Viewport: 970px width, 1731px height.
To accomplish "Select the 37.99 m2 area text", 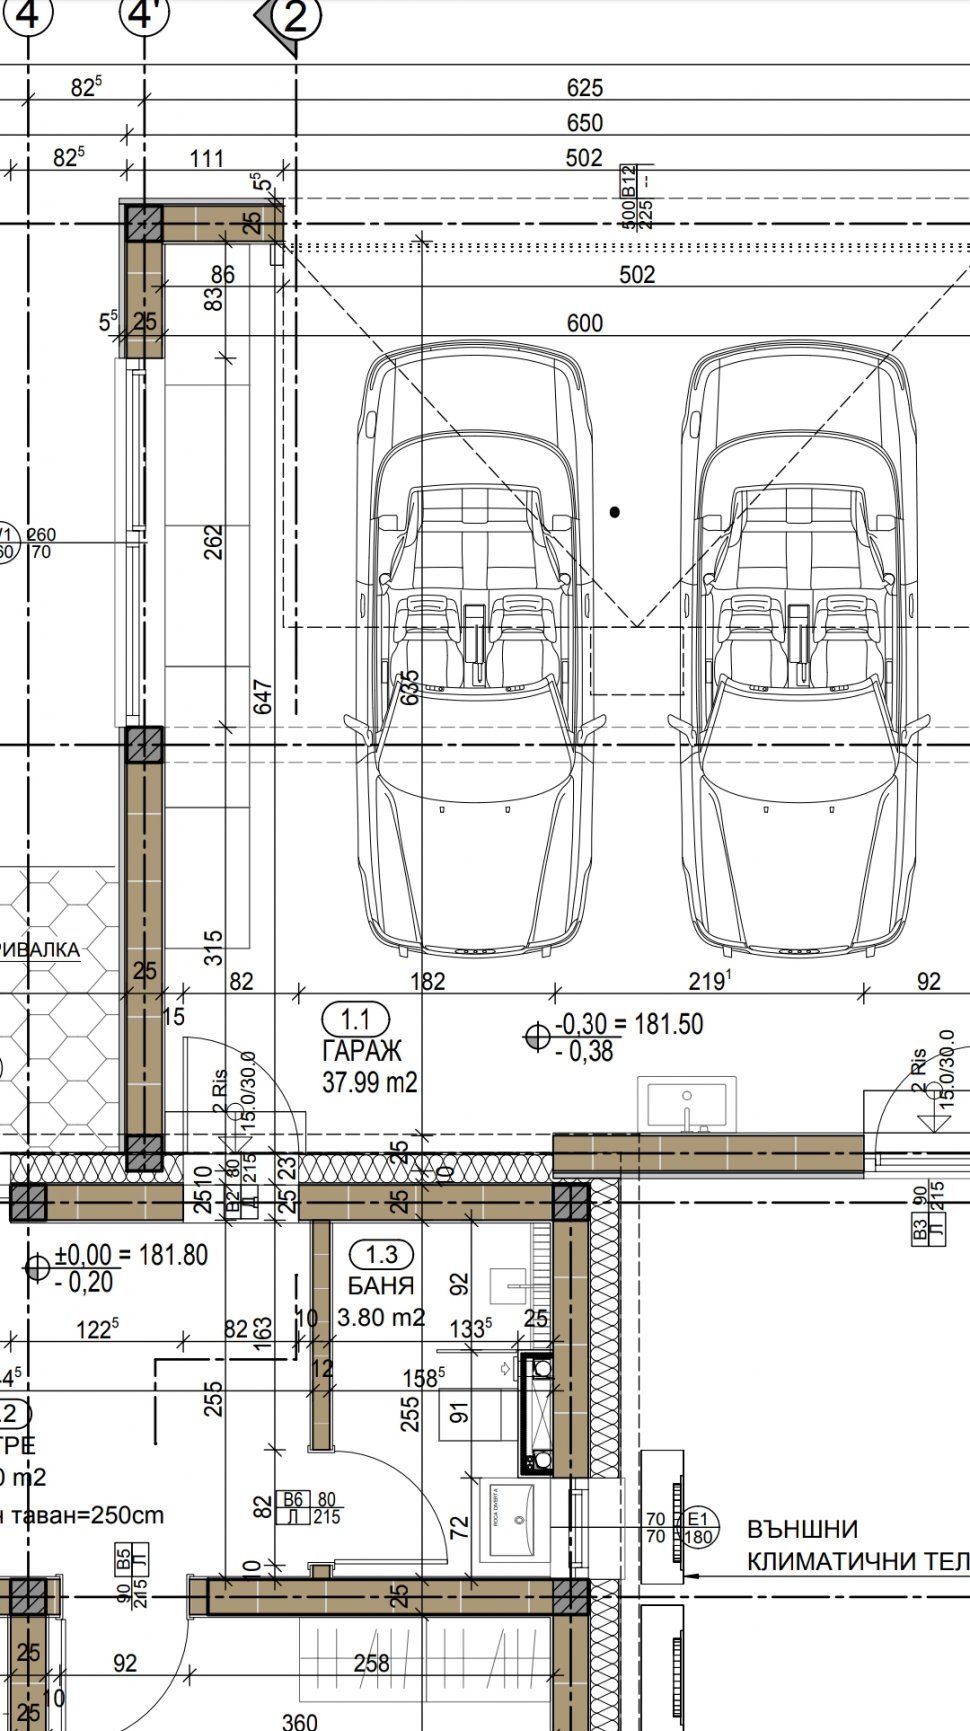I will tap(369, 1081).
